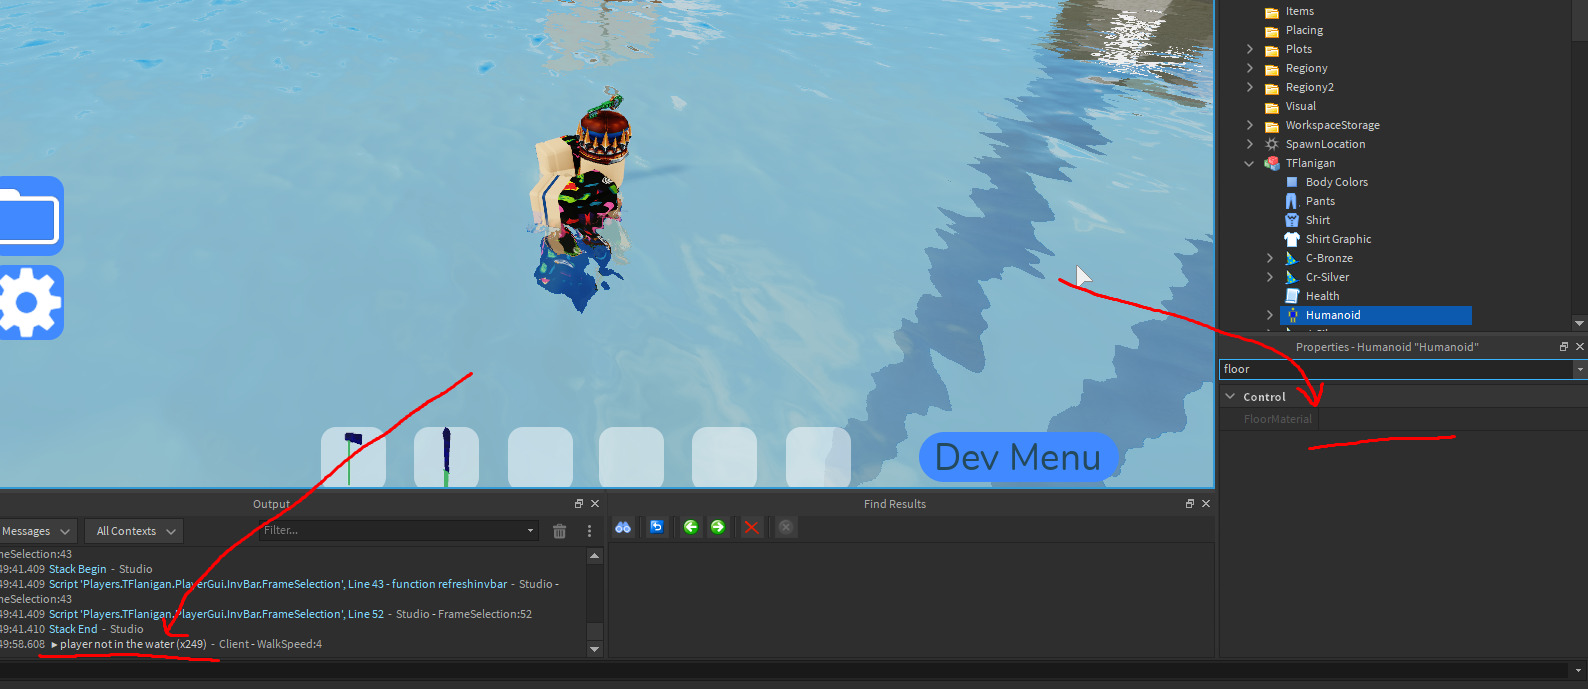Image resolution: width=1588 pixels, height=689 pixels.
Task: Click Explorer scrollbar down arrow
Action: pyautogui.click(x=1579, y=323)
